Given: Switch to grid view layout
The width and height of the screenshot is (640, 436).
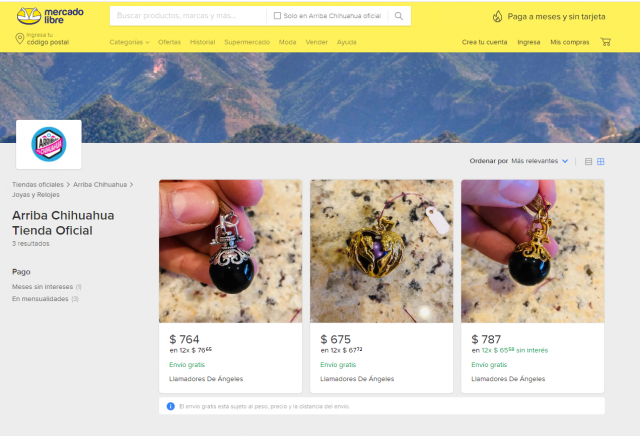Looking at the screenshot, I should (601, 161).
